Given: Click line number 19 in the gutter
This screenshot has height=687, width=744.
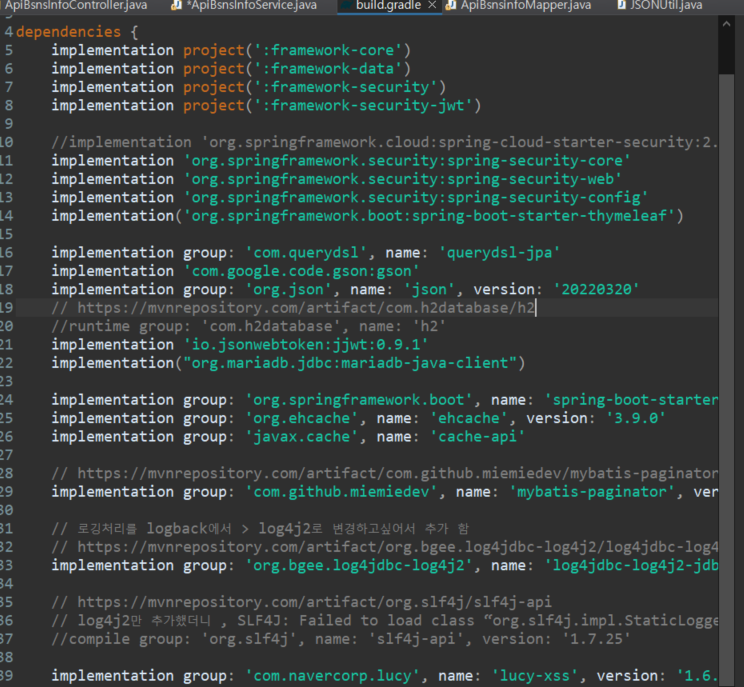Looking at the screenshot, I should point(7,308).
